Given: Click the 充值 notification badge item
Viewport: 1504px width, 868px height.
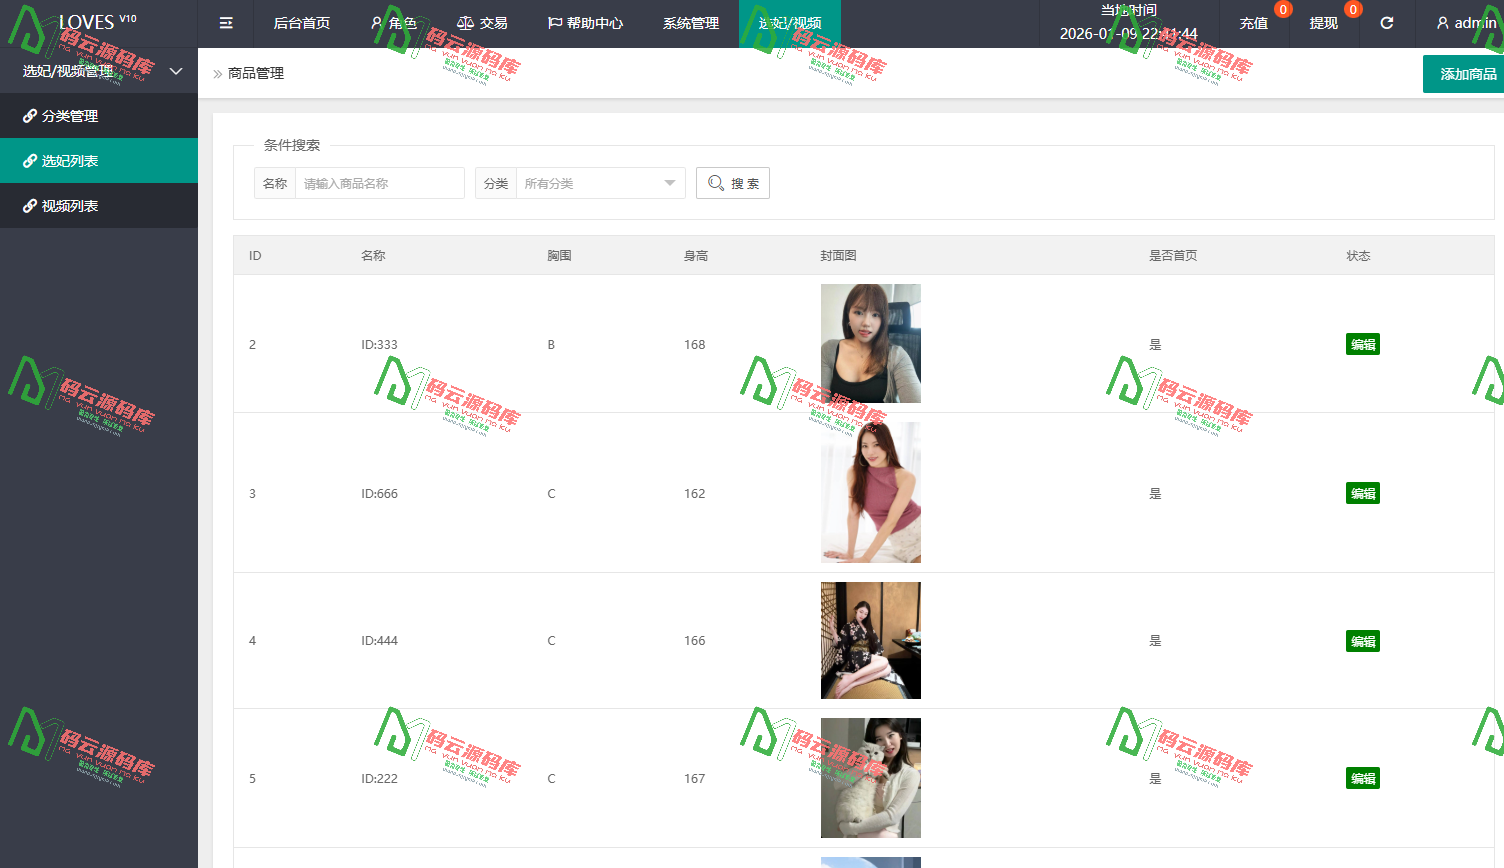Looking at the screenshot, I should click(x=1254, y=23).
